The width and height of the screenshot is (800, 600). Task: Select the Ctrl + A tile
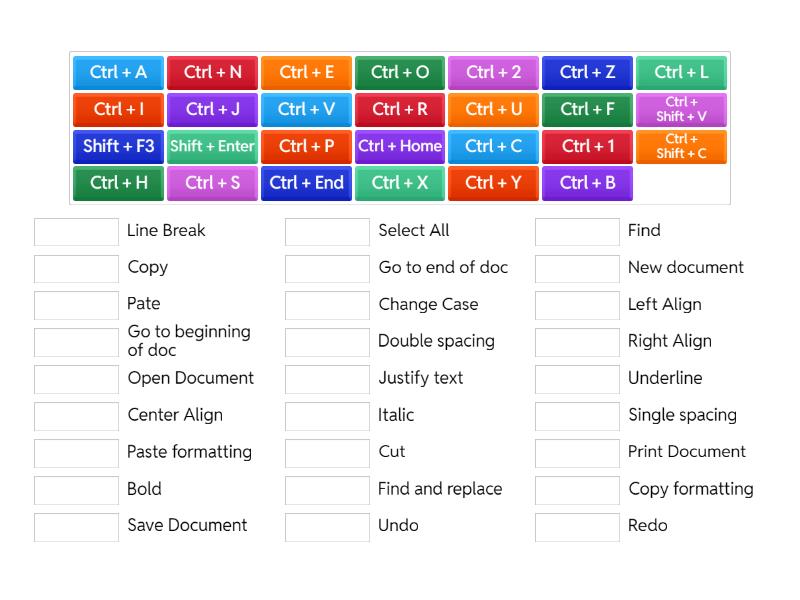point(118,73)
